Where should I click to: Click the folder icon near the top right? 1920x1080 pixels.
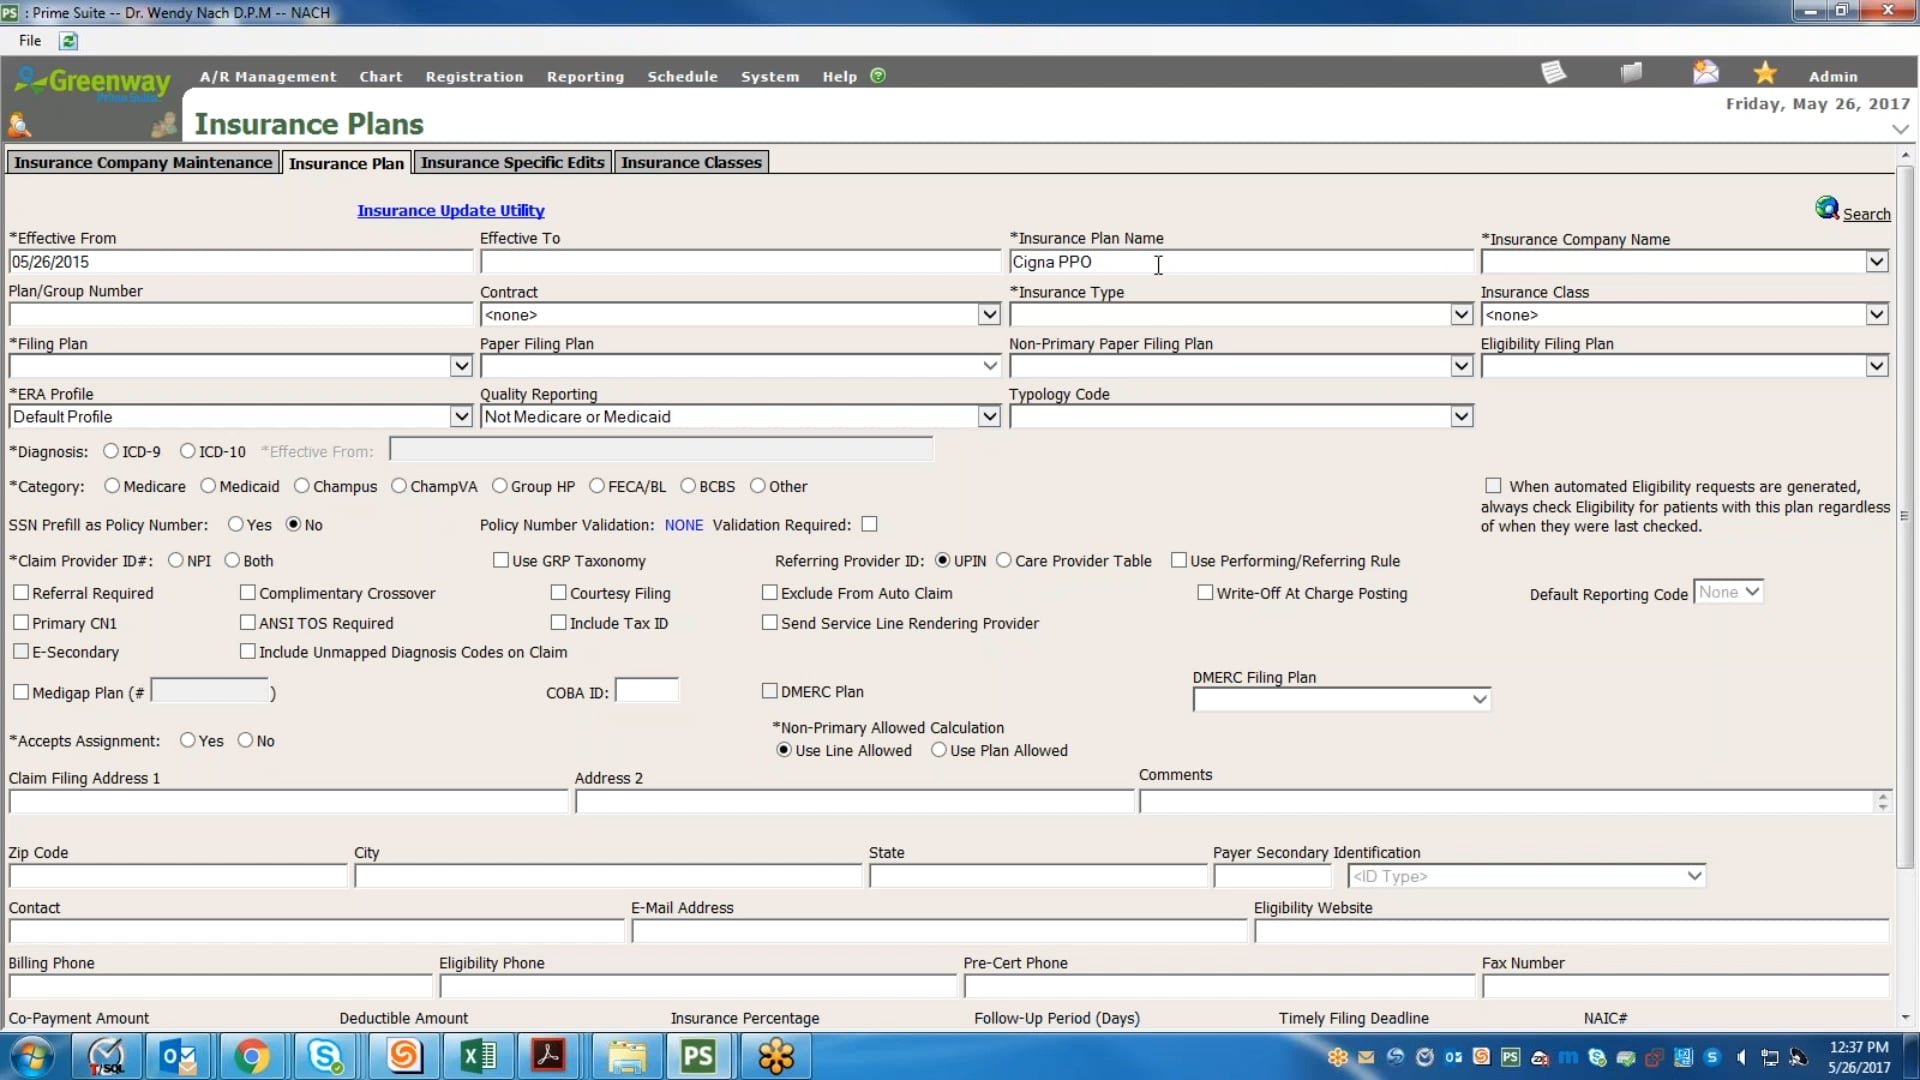[1631, 71]
